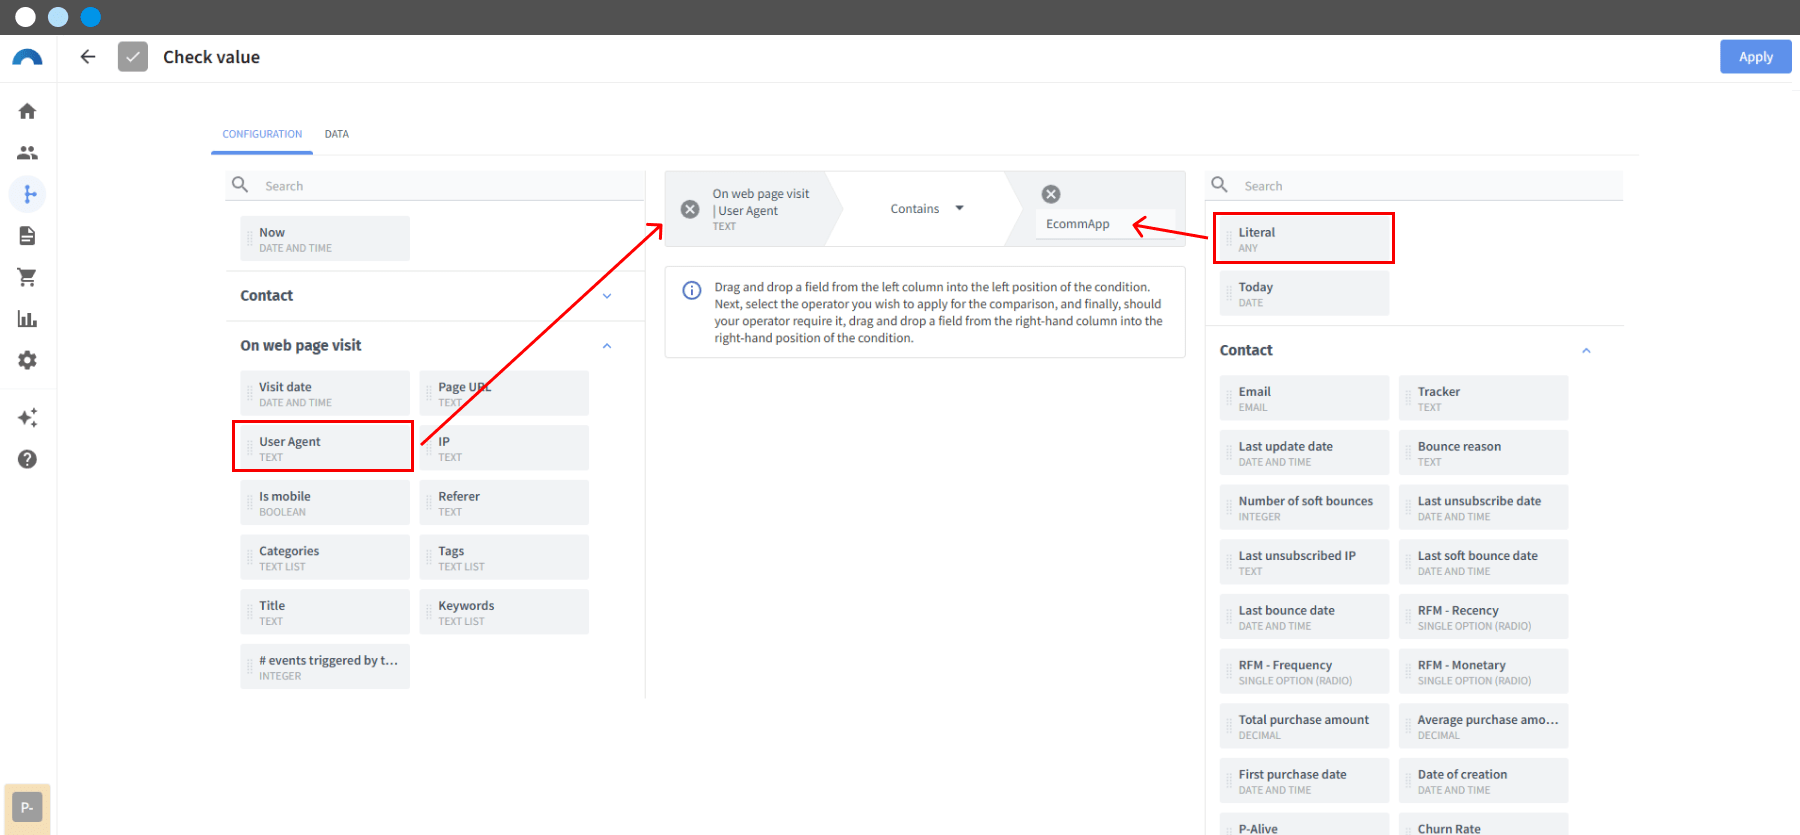Collapse the right-hand Contact section

pyautogui.click(x=1586, y=351)
